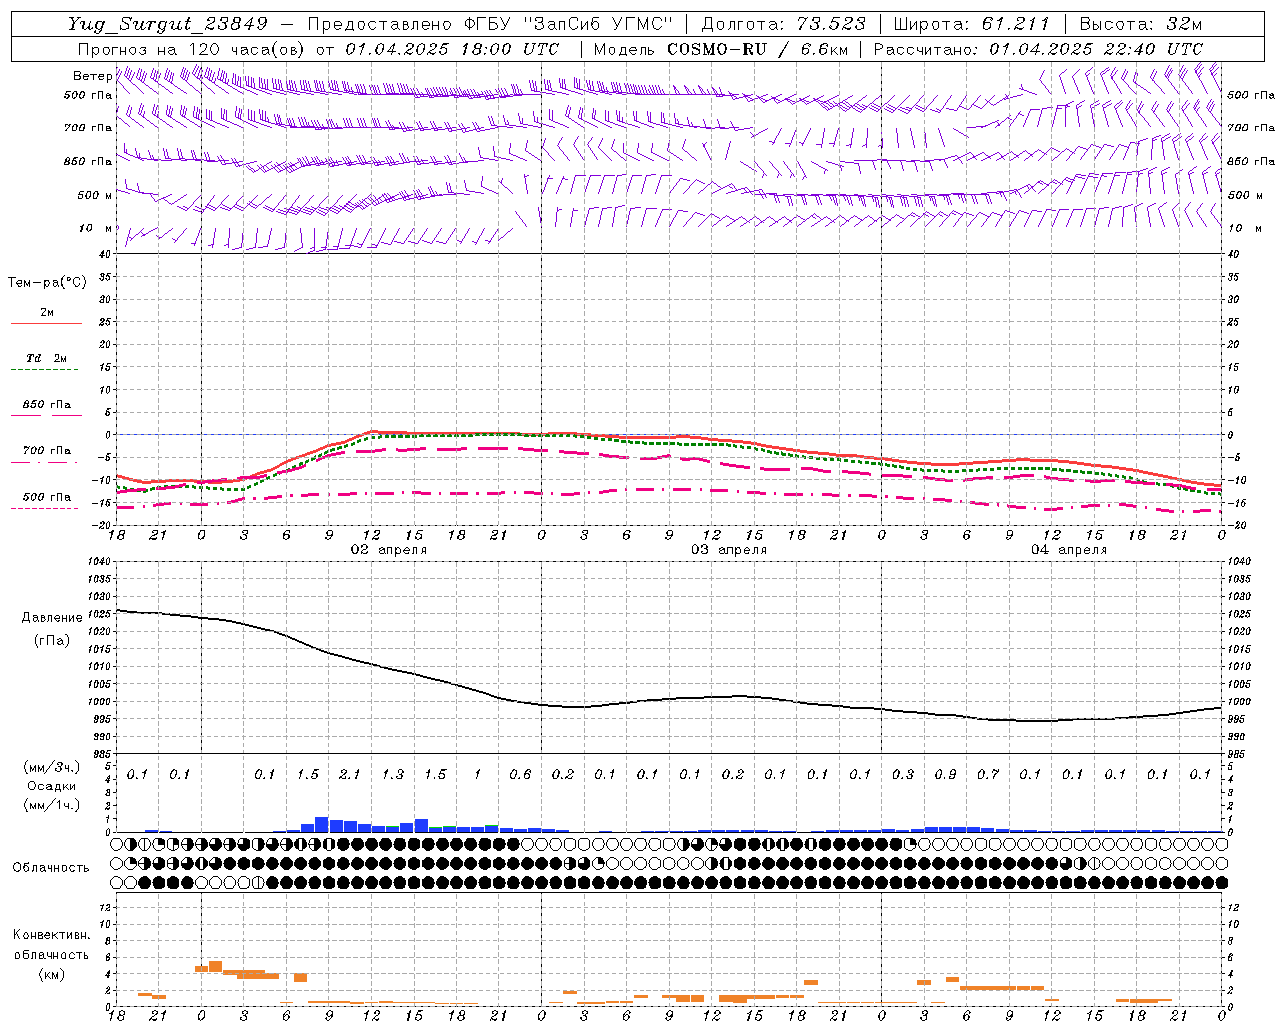Image resolution: width=1280 pixels, height=1024 pixels.
Task: Click the 700 гПа temperature legend entry
Action: point(47,451)
